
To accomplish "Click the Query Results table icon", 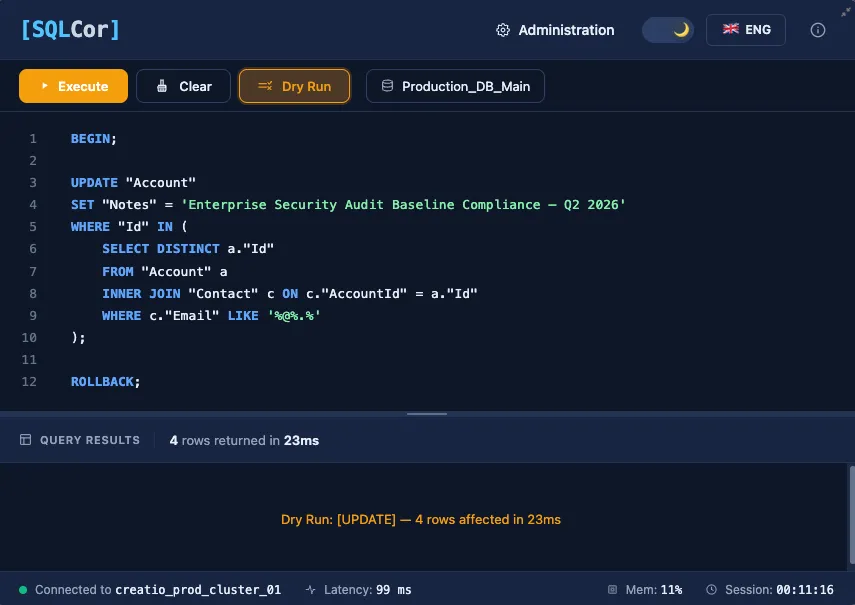I will tap(25, 439).
